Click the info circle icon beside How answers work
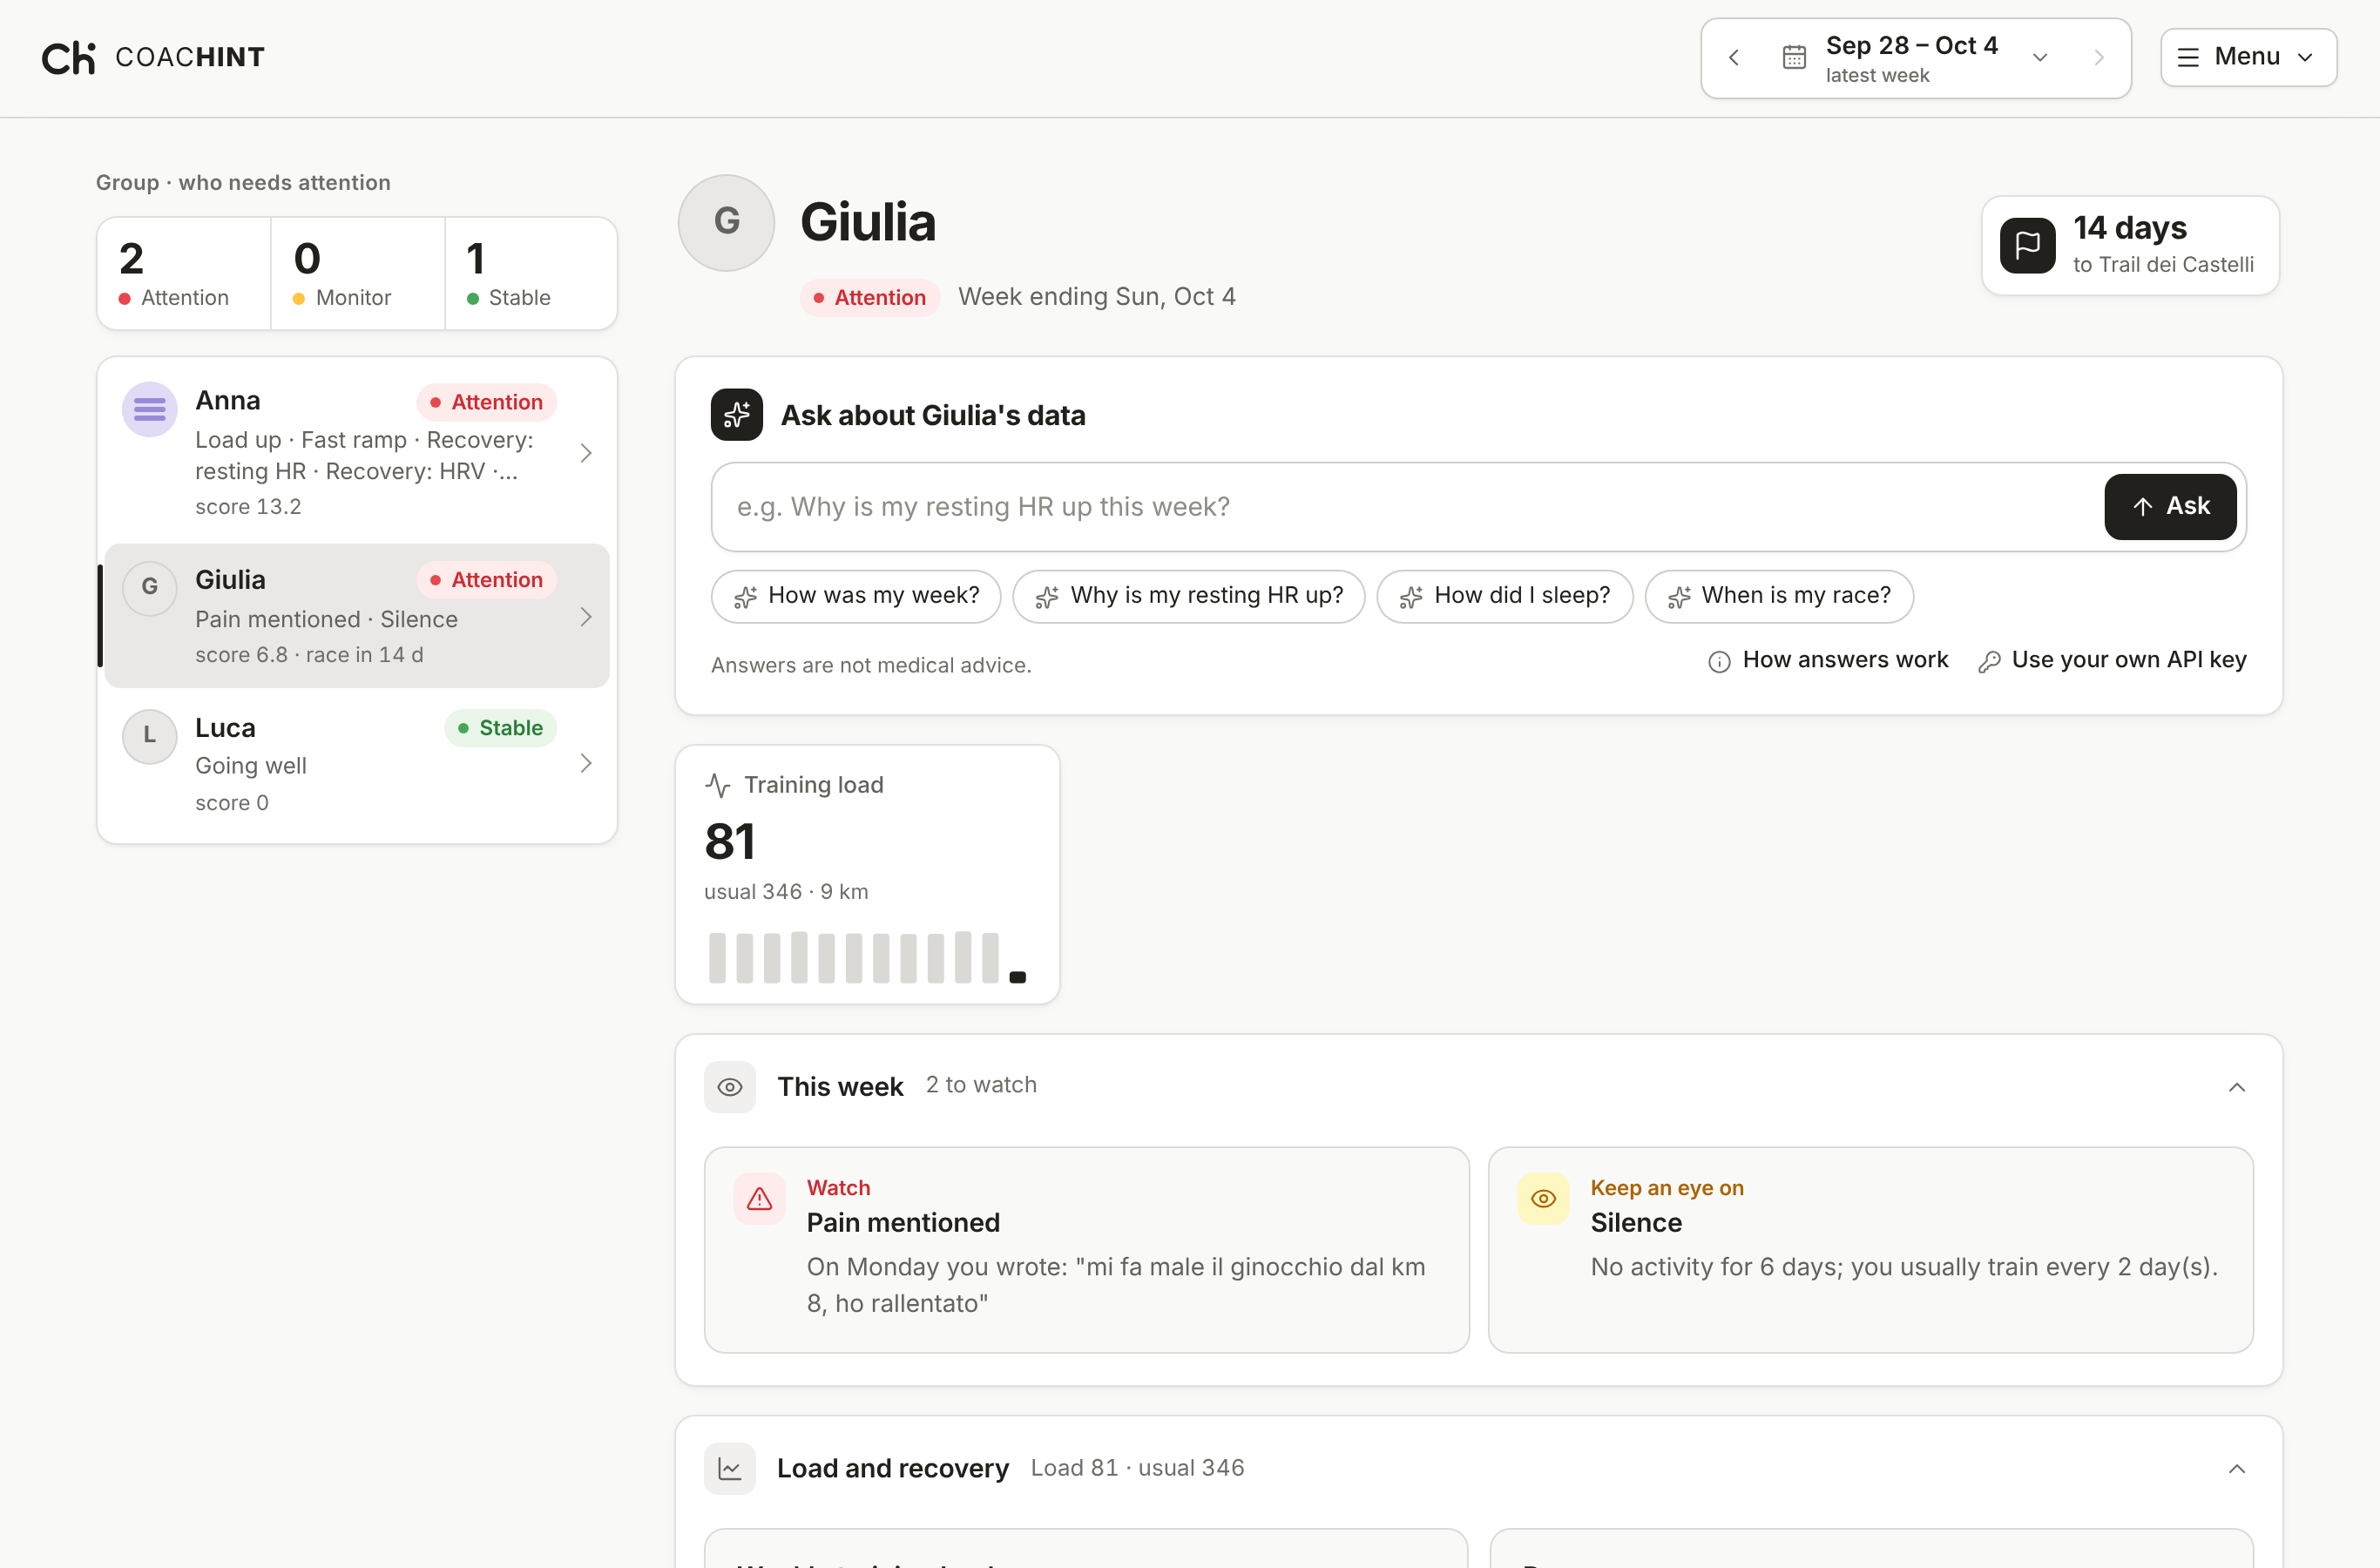 pos(1719,661)
